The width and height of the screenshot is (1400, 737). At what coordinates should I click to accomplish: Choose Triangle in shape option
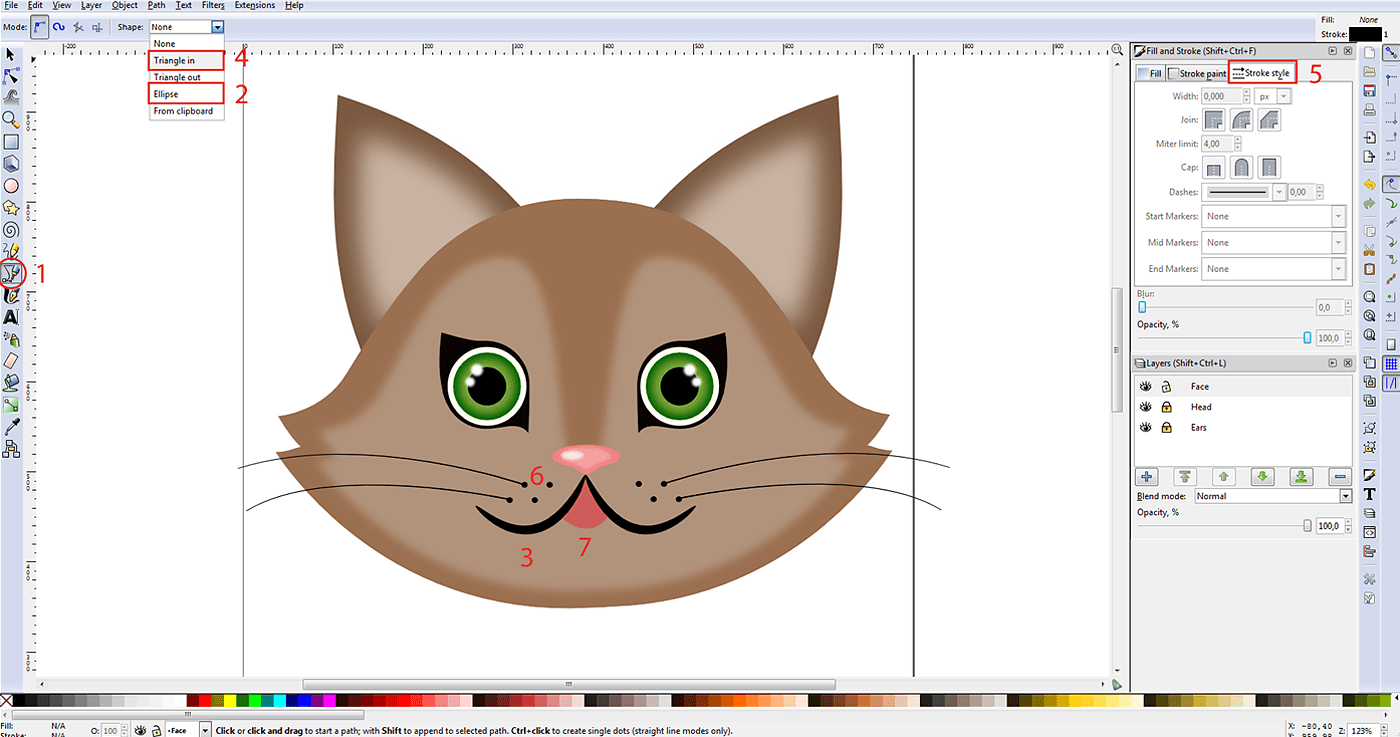[x=187, y=61]
